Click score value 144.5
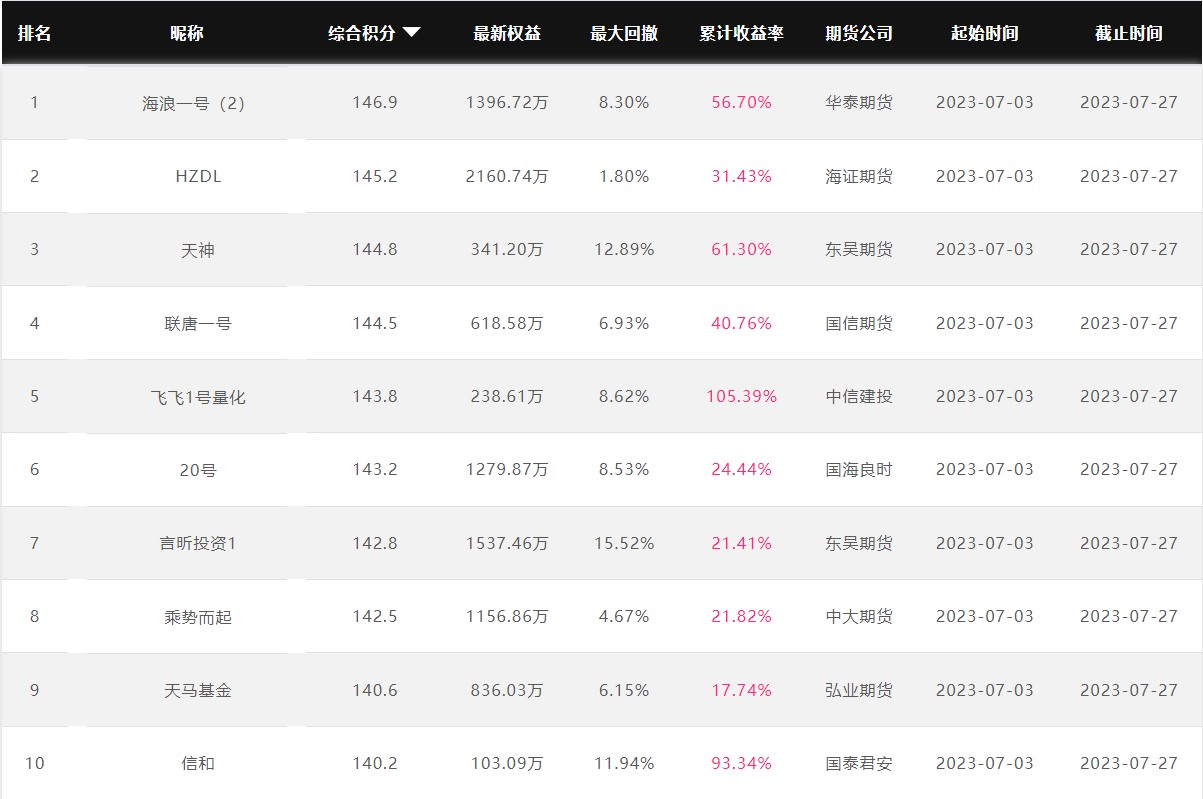The image size is (1203, 799). 375,323
